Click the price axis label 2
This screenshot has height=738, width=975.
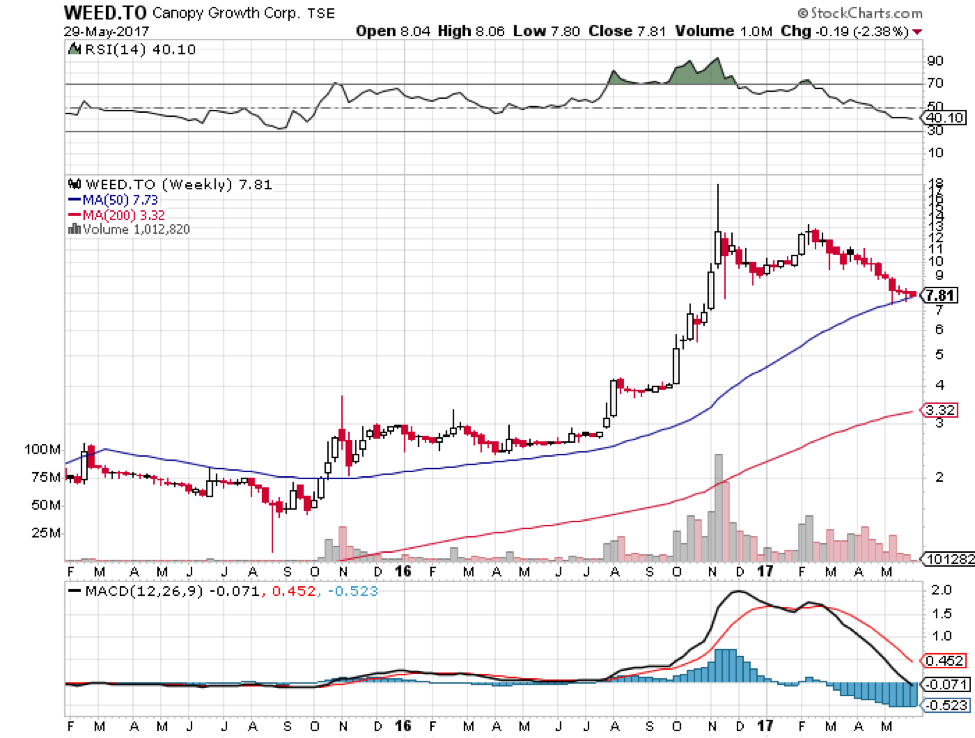(x=940, y=477)
